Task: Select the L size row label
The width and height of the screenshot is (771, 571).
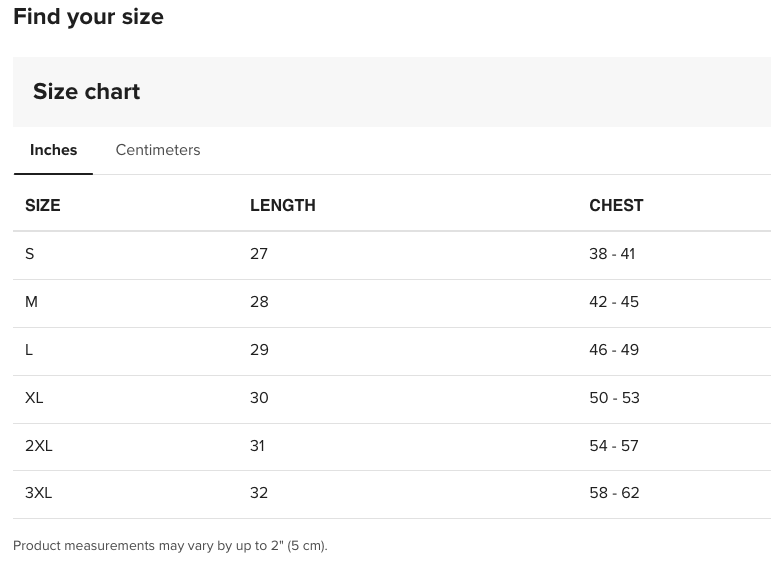Action: [29, 350]
